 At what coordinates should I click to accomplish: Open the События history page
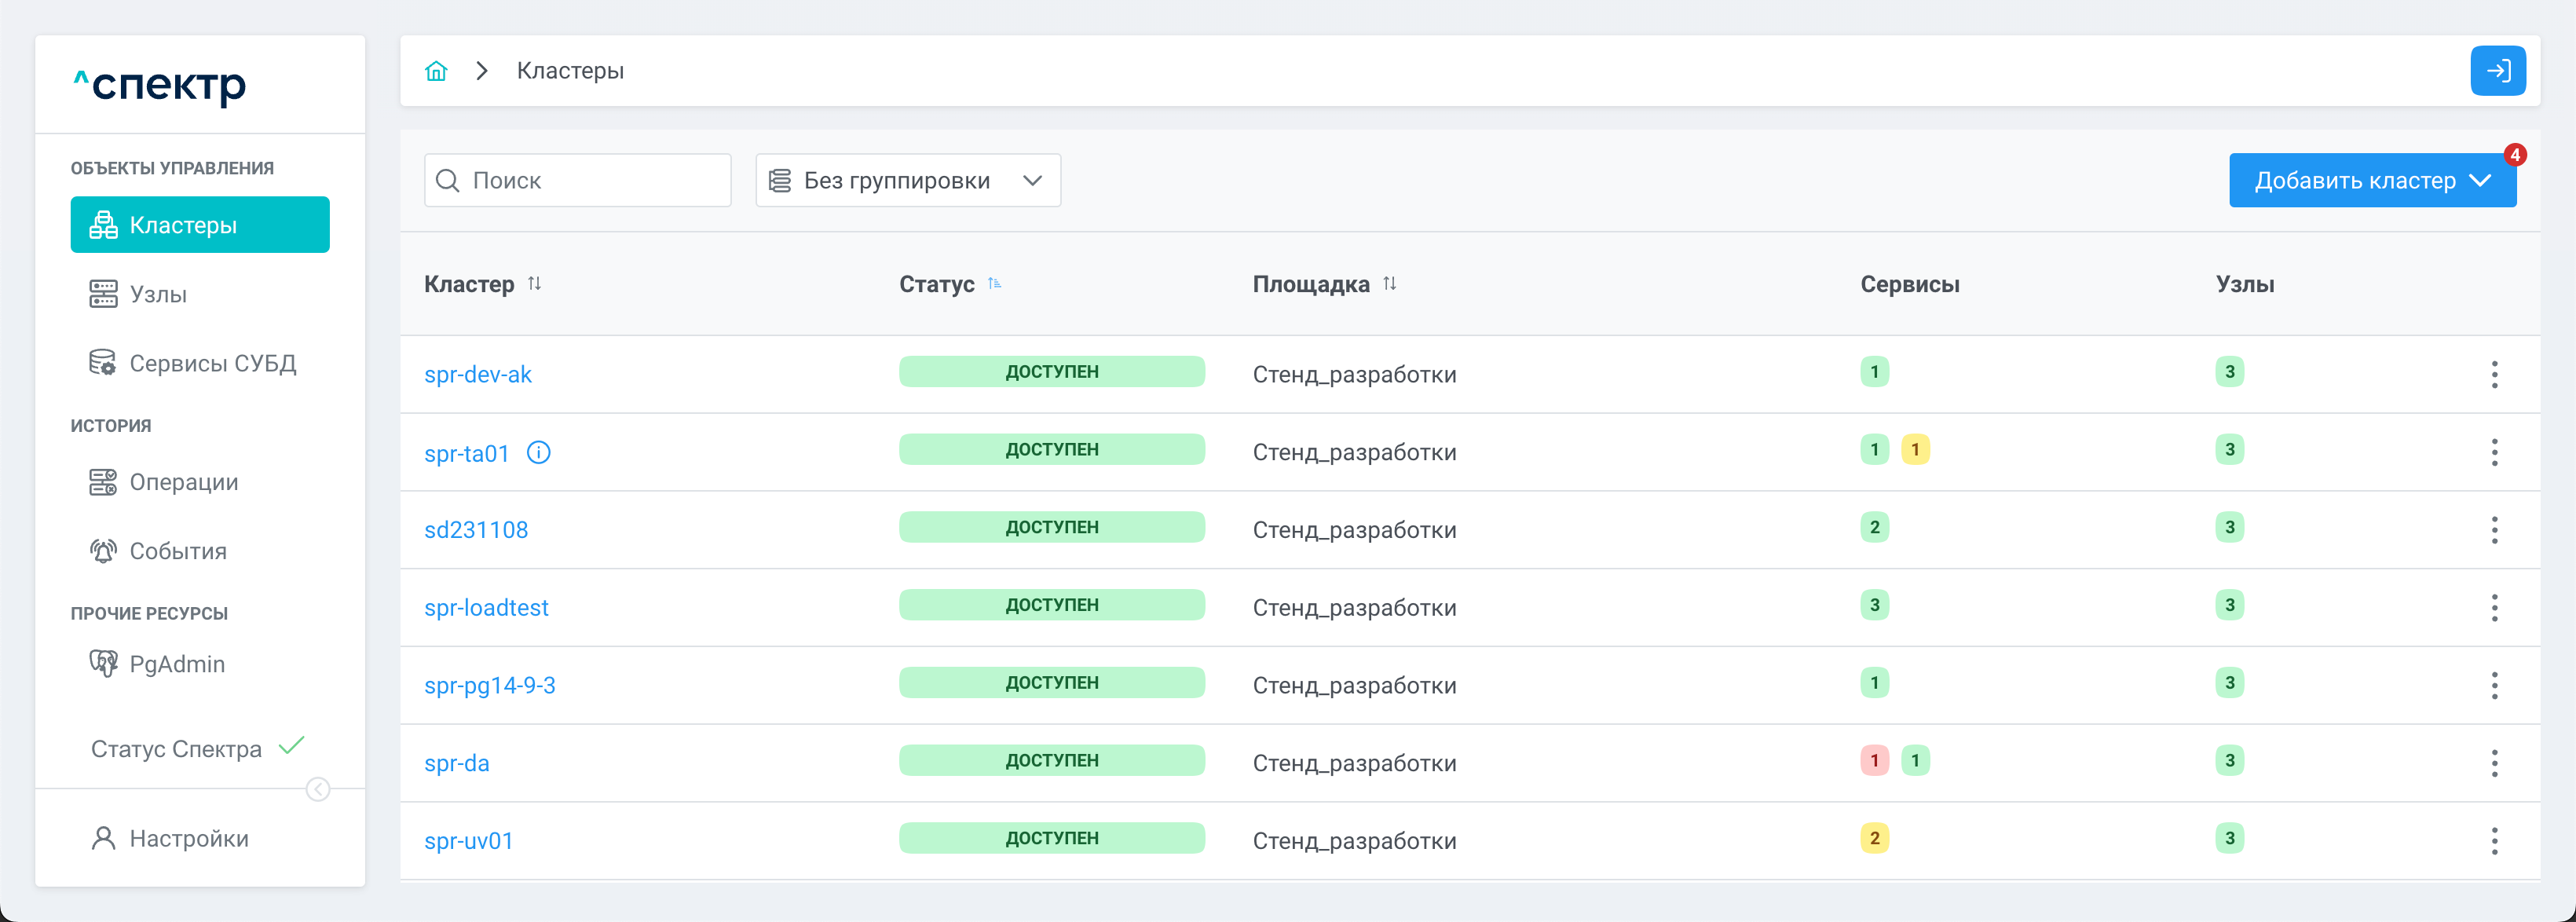(x=178, y=551)
